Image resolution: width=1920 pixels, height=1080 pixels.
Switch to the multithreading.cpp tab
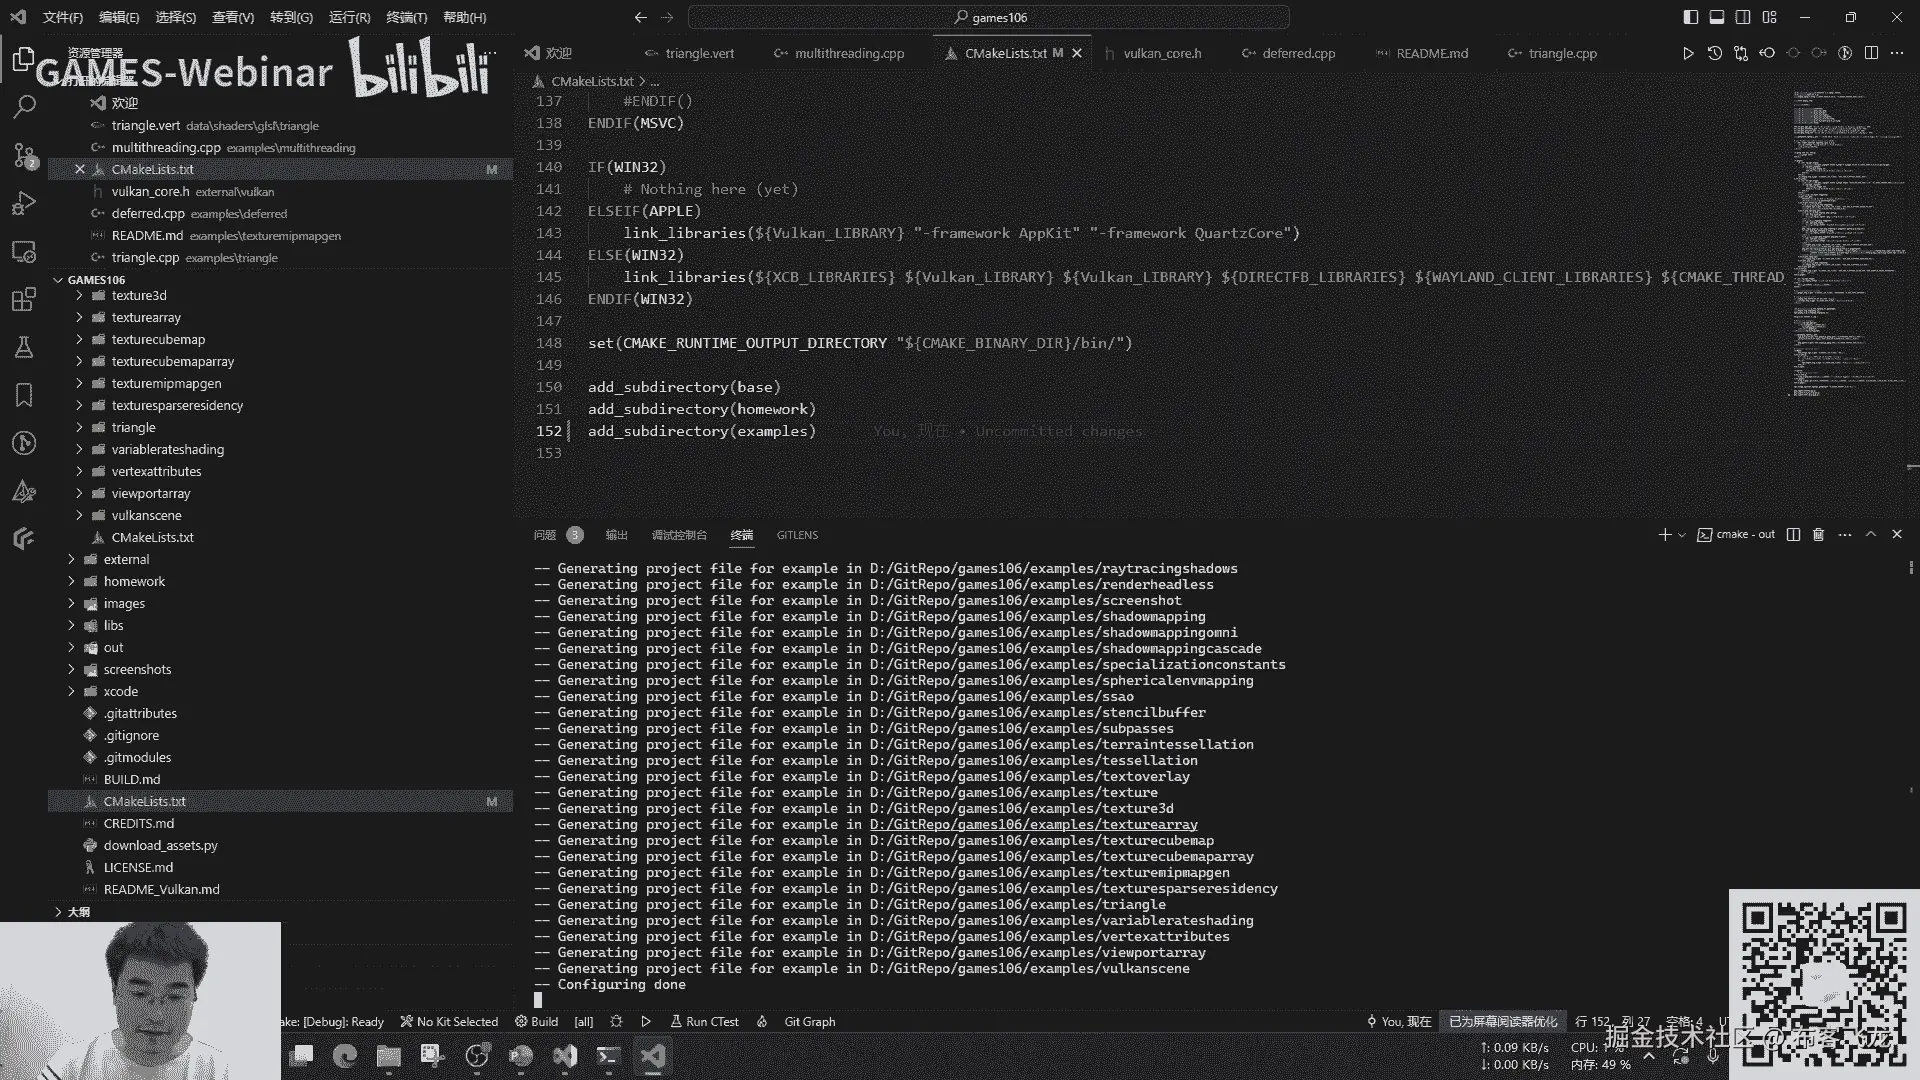click(x=848, y=53)
